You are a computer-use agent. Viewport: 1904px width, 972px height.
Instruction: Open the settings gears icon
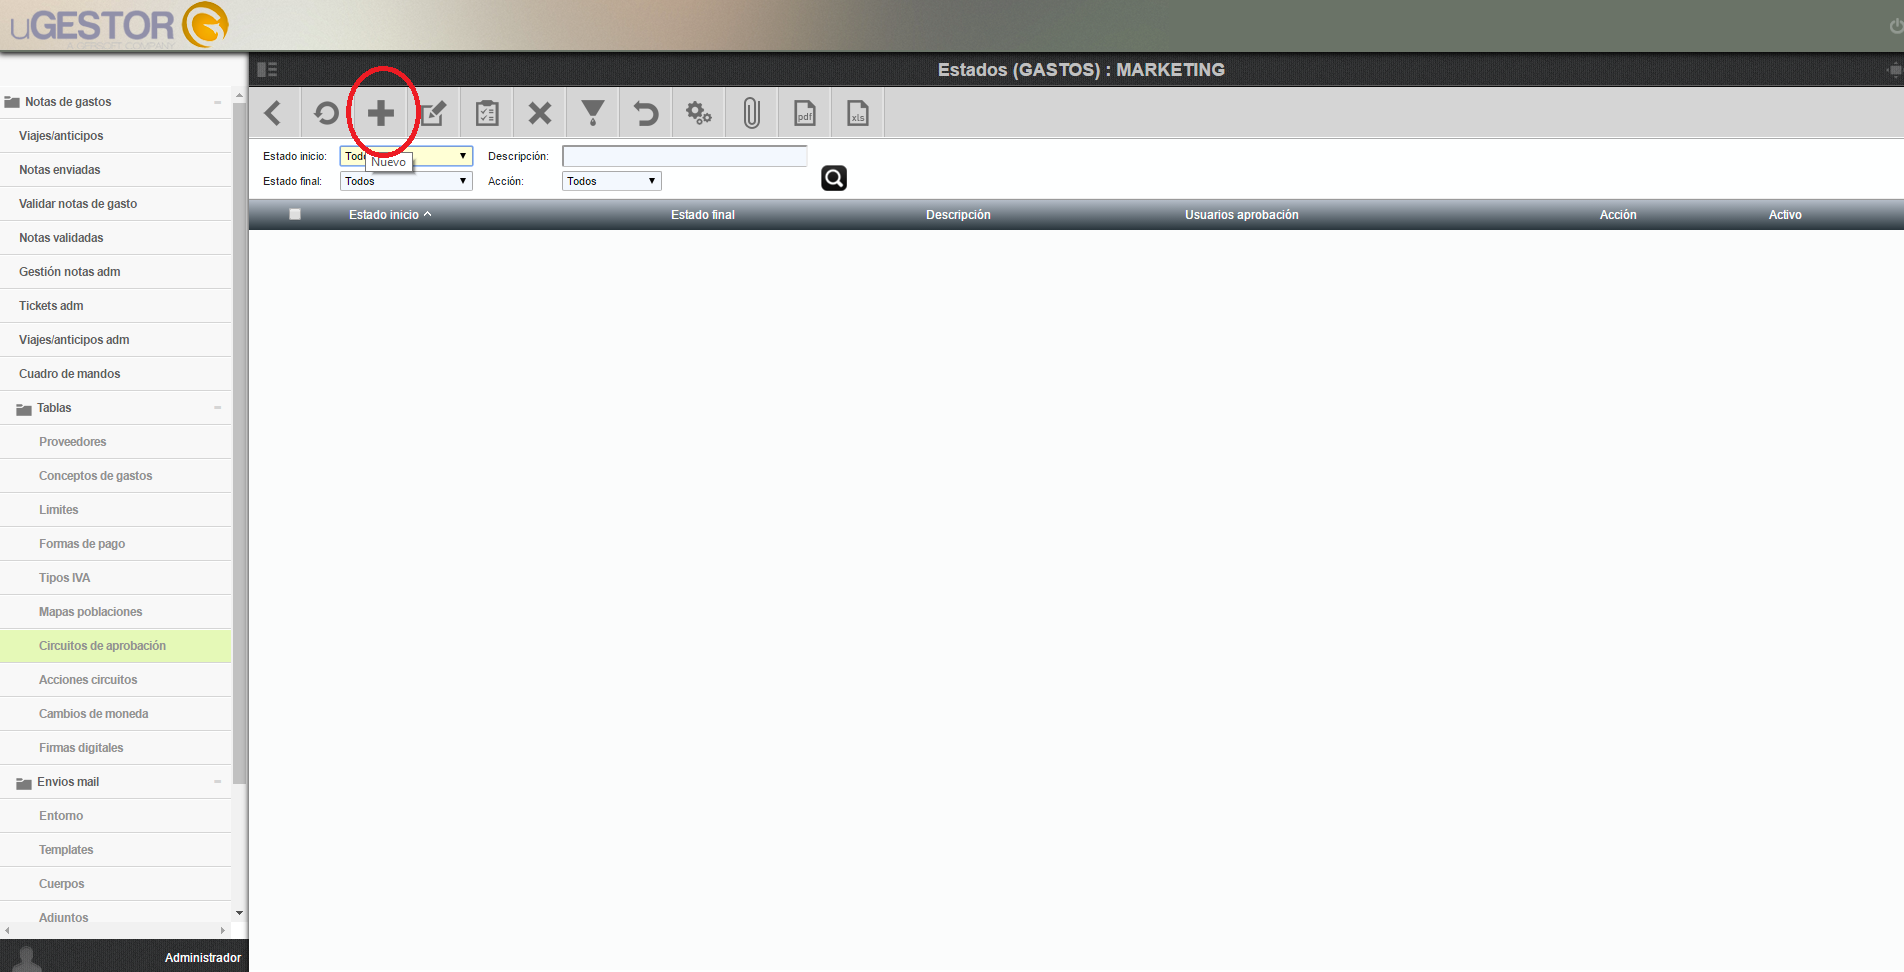coord(699,113)
